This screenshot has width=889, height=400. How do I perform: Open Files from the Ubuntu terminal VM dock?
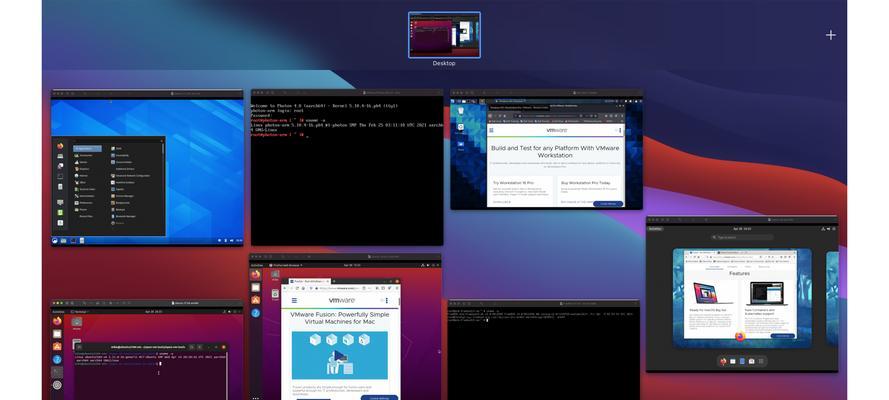click(57, 334)
